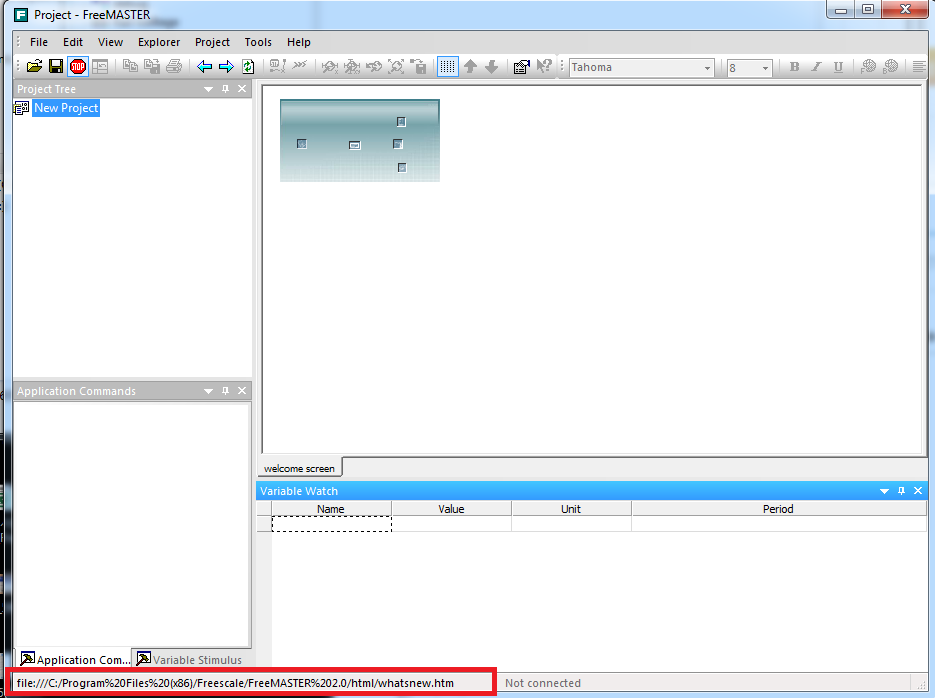Open the Edit menu
This screenshot has height=698, width=935.
73,42
